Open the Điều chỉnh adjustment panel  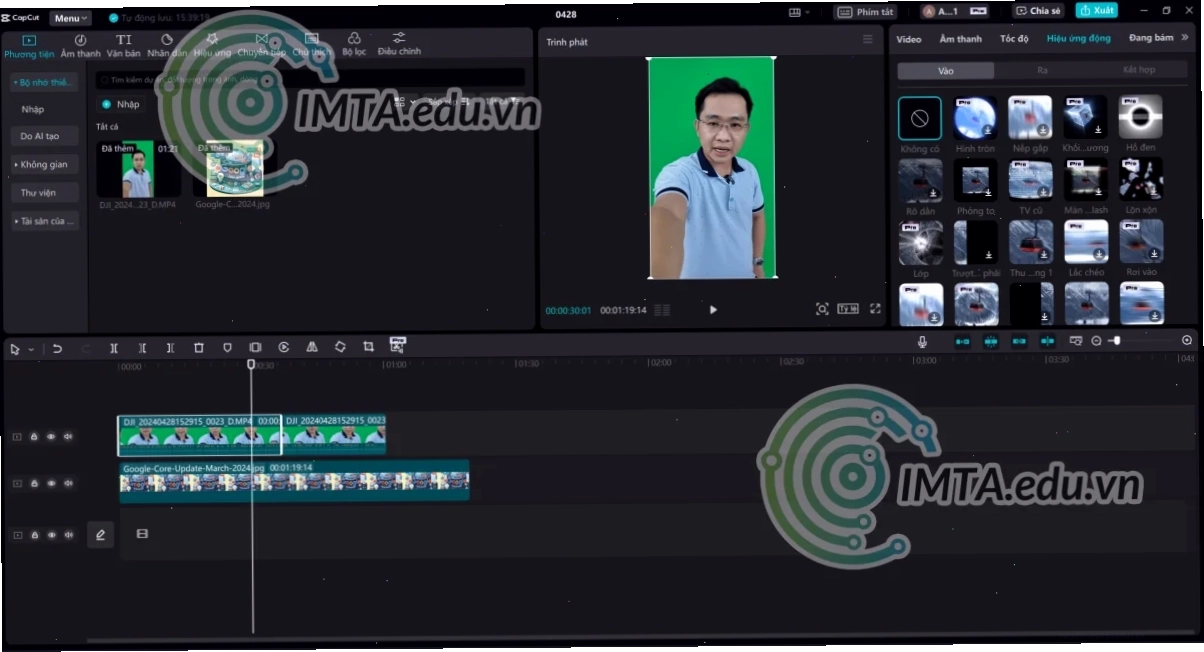tap(399, 44)
